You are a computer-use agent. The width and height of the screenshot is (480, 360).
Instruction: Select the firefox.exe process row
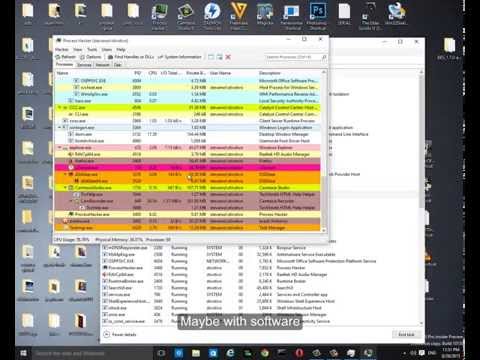point(188,161)
